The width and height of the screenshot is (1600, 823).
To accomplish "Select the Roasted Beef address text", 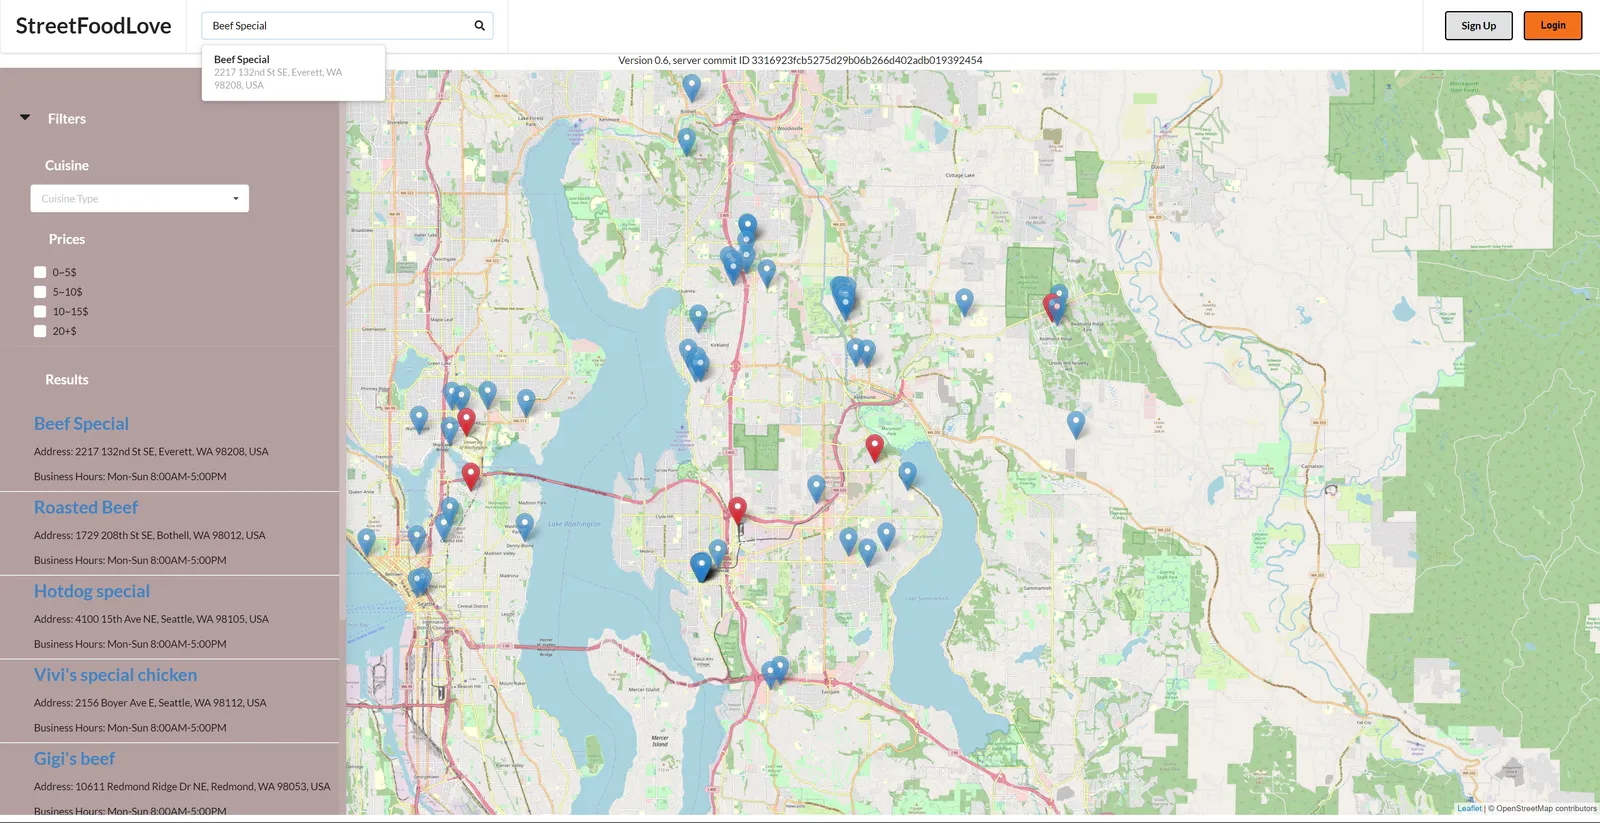I will point(150,535).
